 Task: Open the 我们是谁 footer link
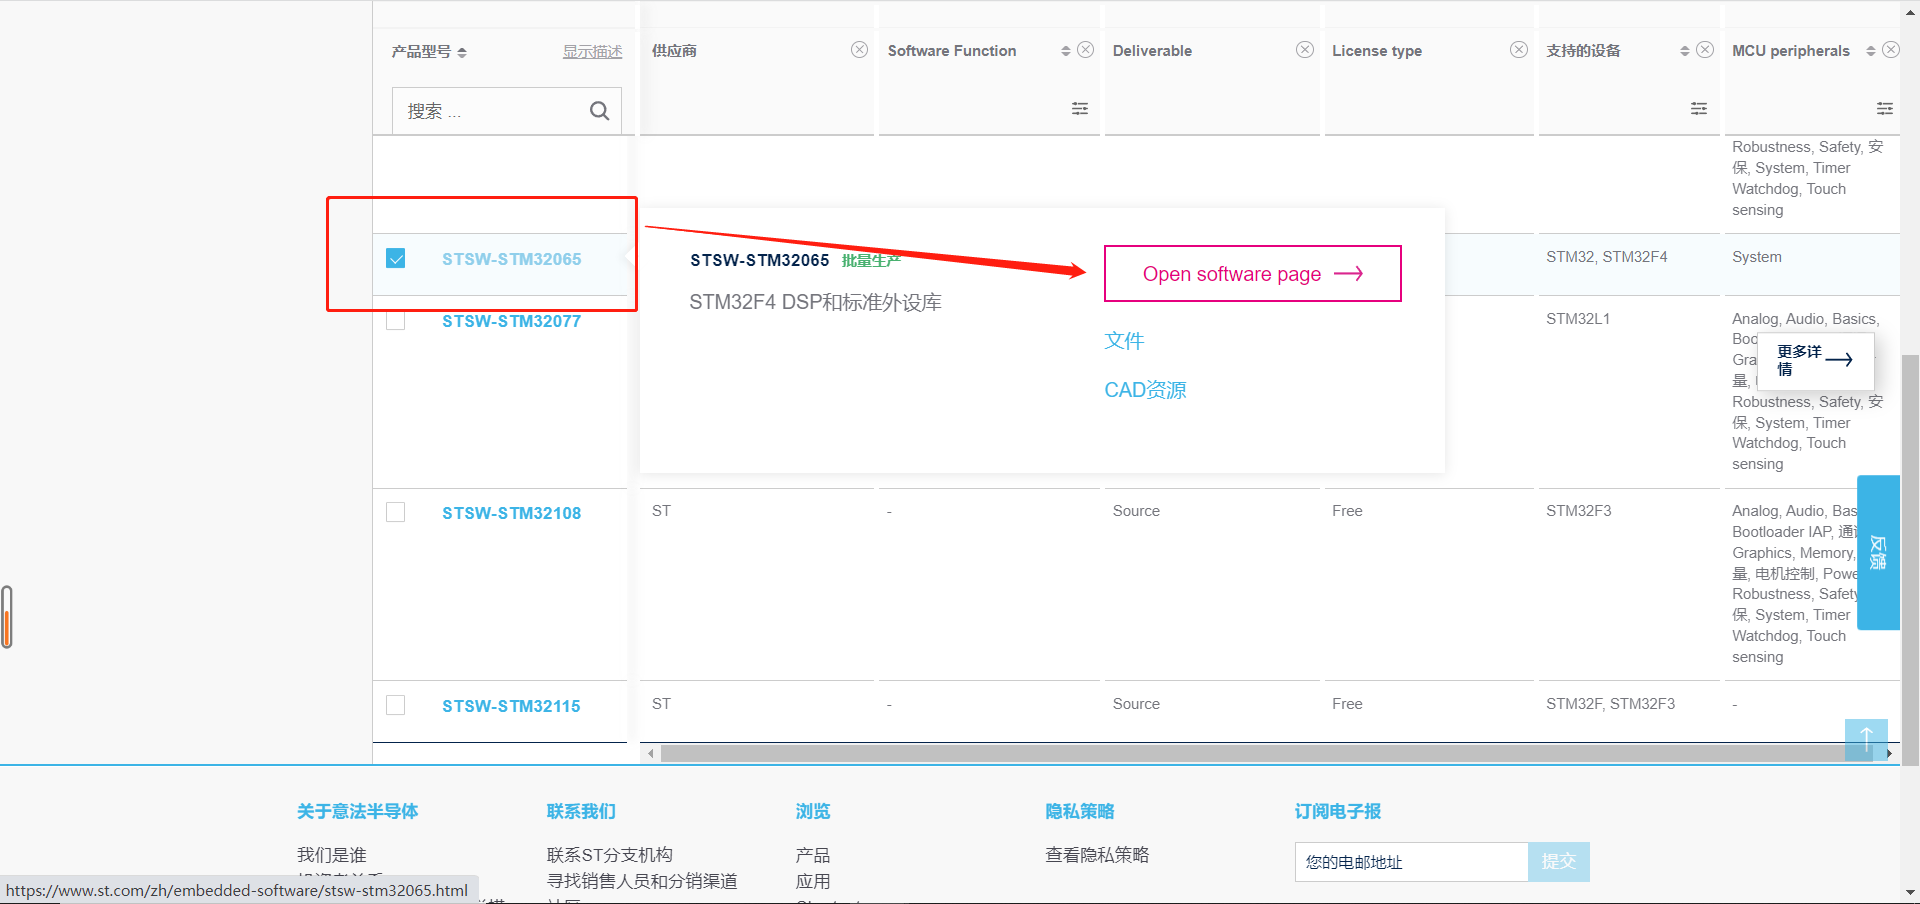pyautogui.click(x=332, y=855)
